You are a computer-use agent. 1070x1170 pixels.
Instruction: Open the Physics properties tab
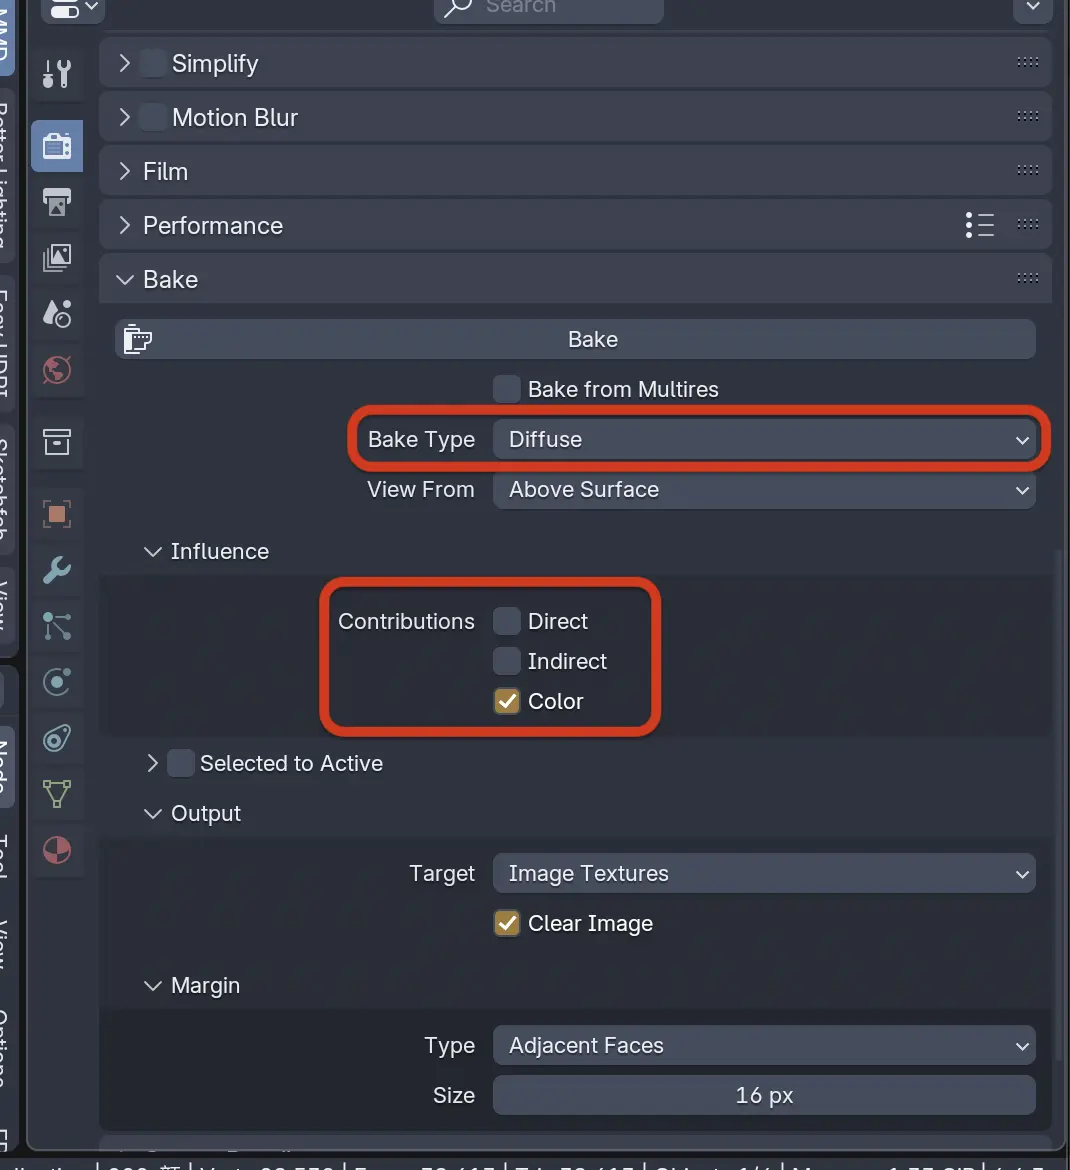(x=57, y=682)
